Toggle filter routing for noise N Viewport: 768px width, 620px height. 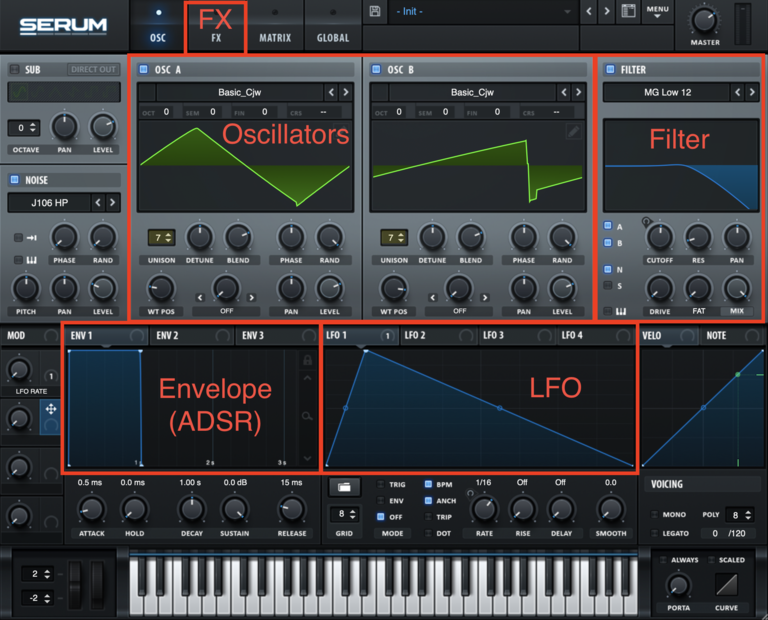pos(608,269)
